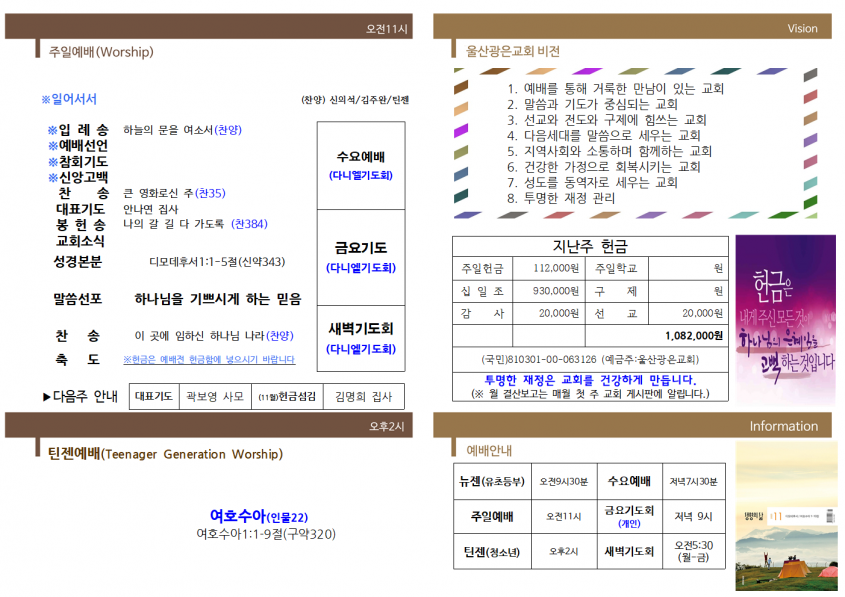Viewport: 845px width, 597px height.
Task: Click the 주일예배(Worship) section heading
Action: (101, 52)
